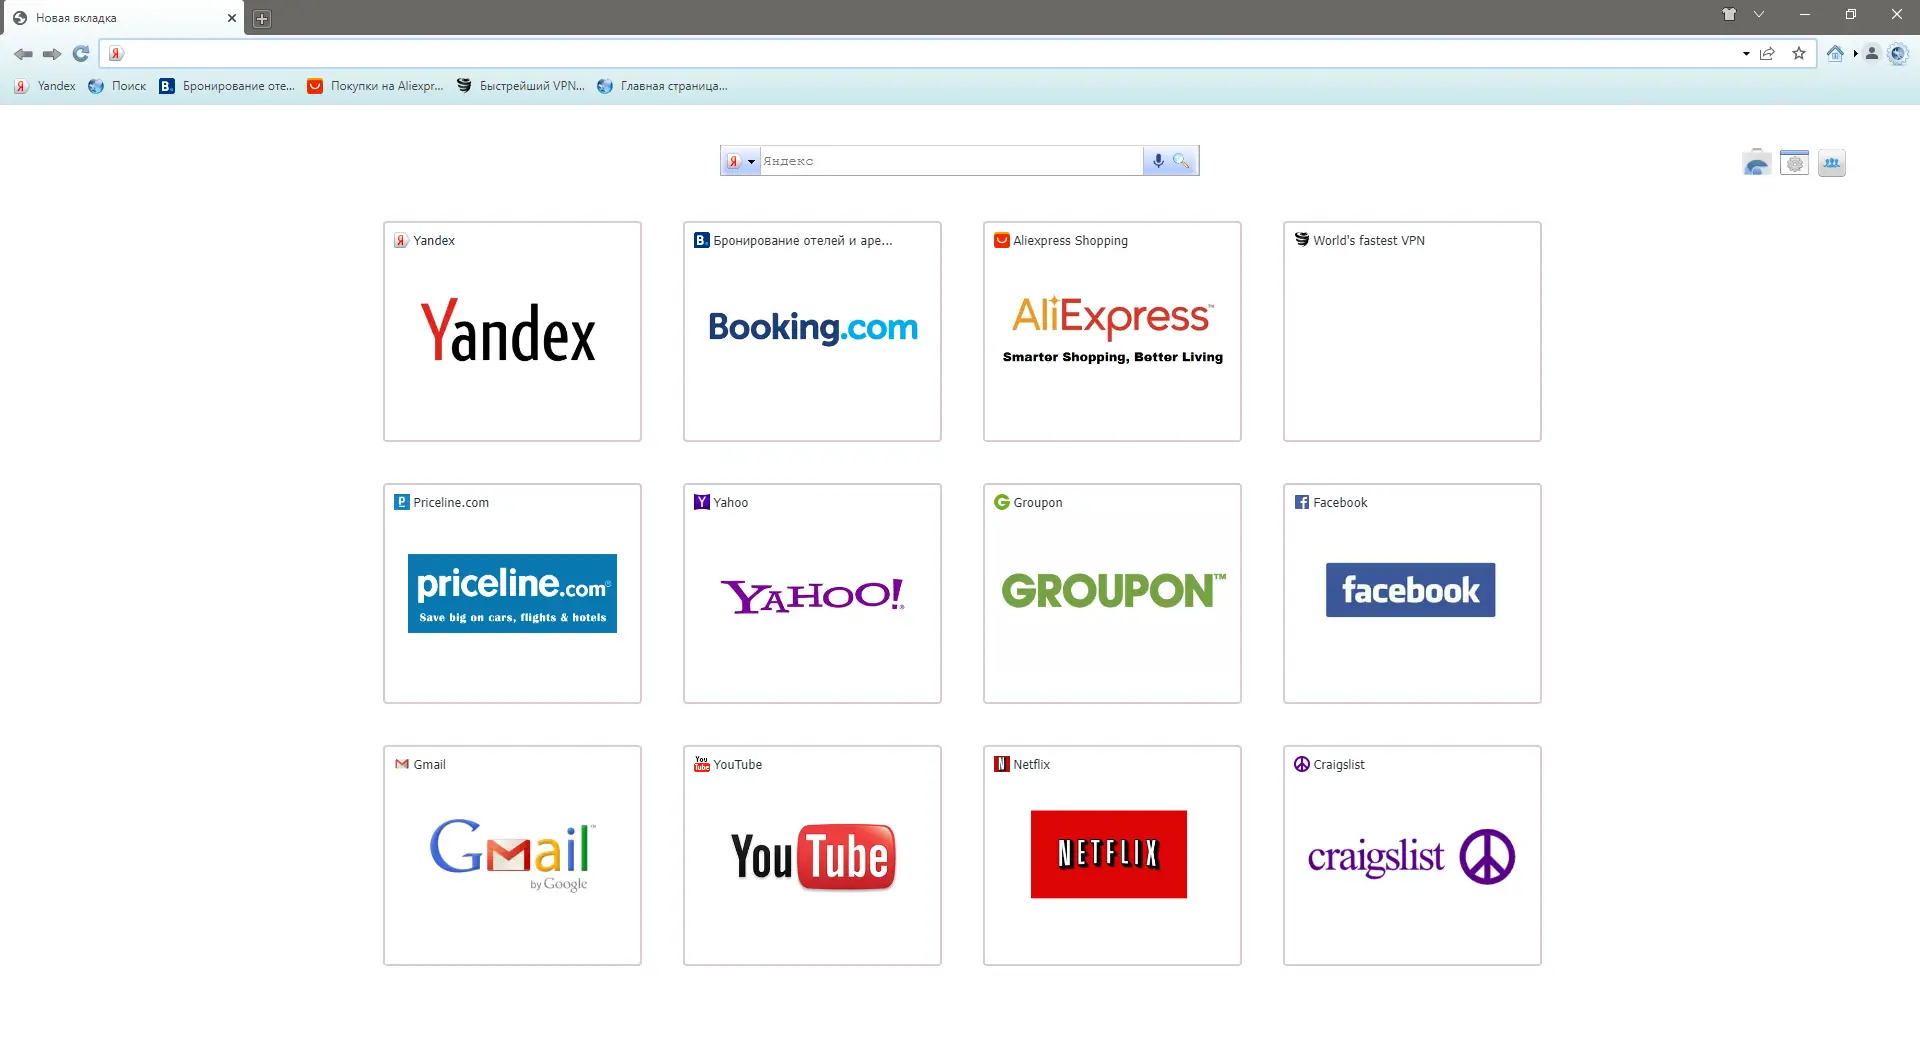
Task: Go forward using the forward arrow
Action: pos(52,54)
